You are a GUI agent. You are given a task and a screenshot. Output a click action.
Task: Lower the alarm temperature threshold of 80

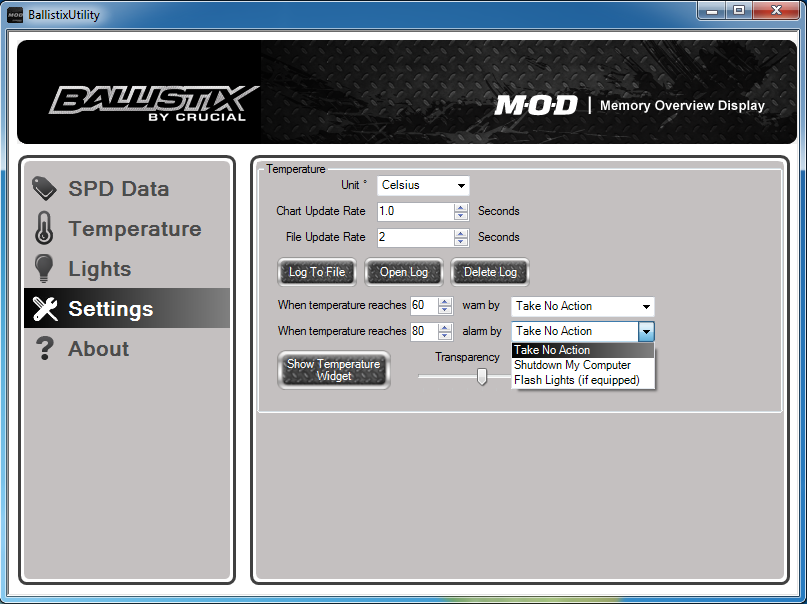pos(445,335)
